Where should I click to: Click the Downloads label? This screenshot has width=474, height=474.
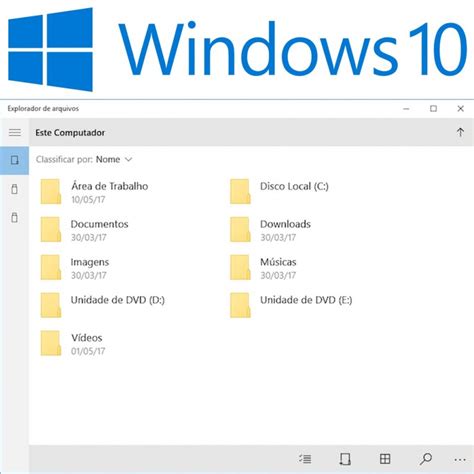(x=285, y=224)
